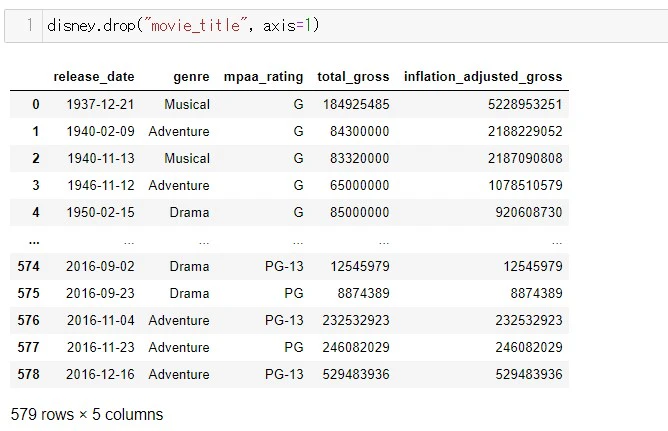This screenshot has width=668, height=431.
Task: Click line number 1 of the code cell
Action: click(x=29, y=25)
